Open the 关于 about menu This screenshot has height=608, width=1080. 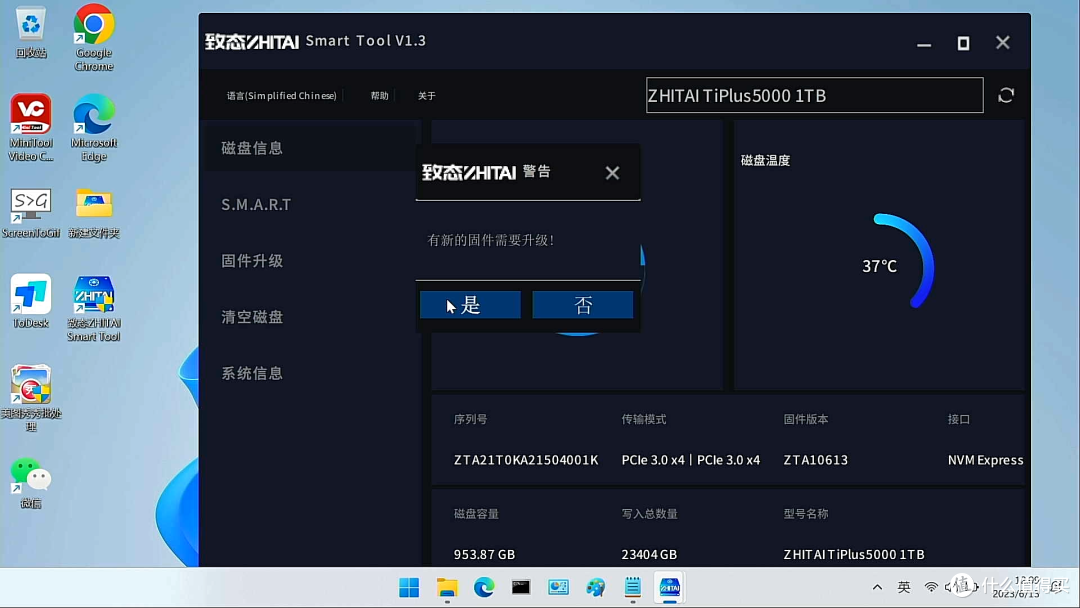pos(426,96)
